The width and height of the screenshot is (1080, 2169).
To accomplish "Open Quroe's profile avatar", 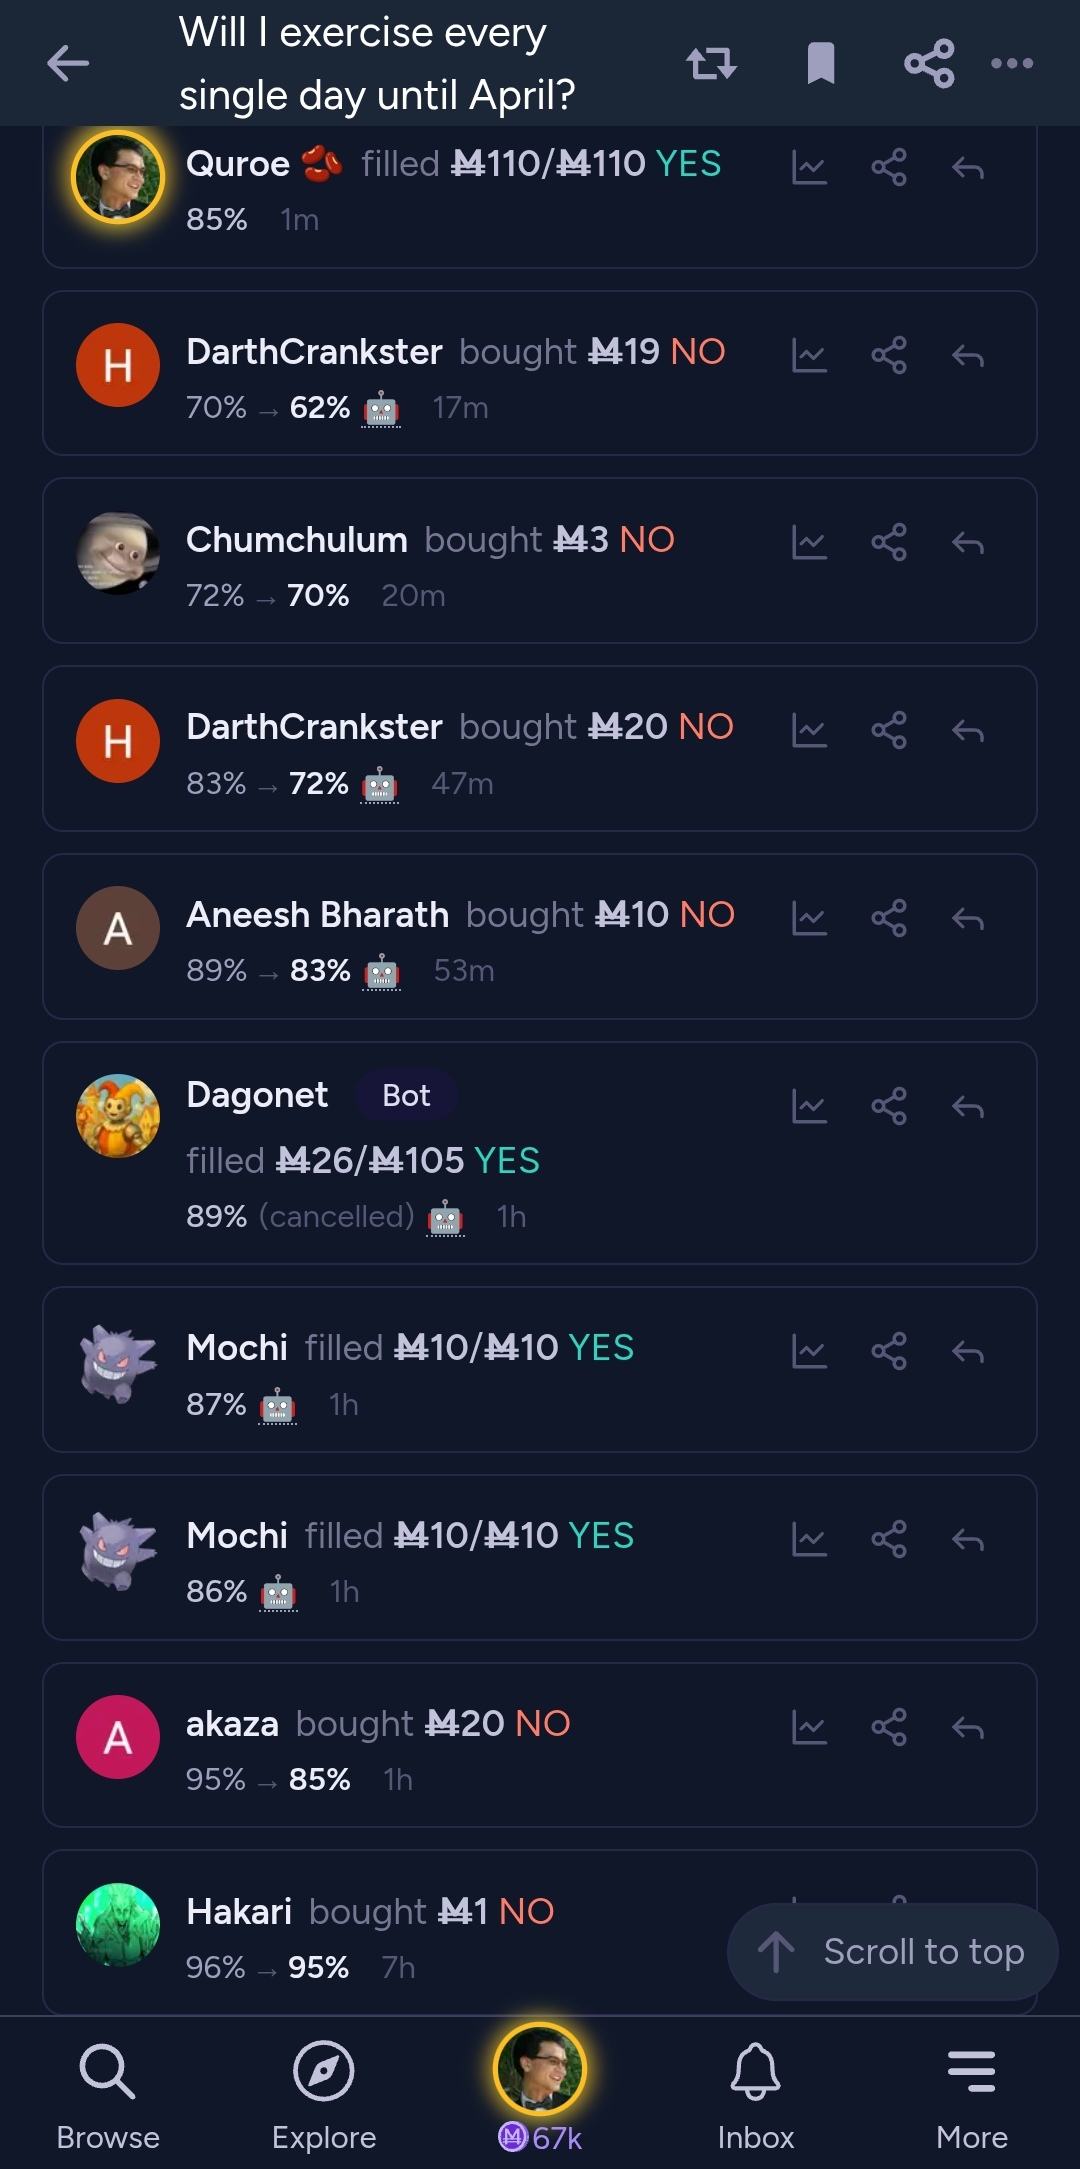I will 118,177.
